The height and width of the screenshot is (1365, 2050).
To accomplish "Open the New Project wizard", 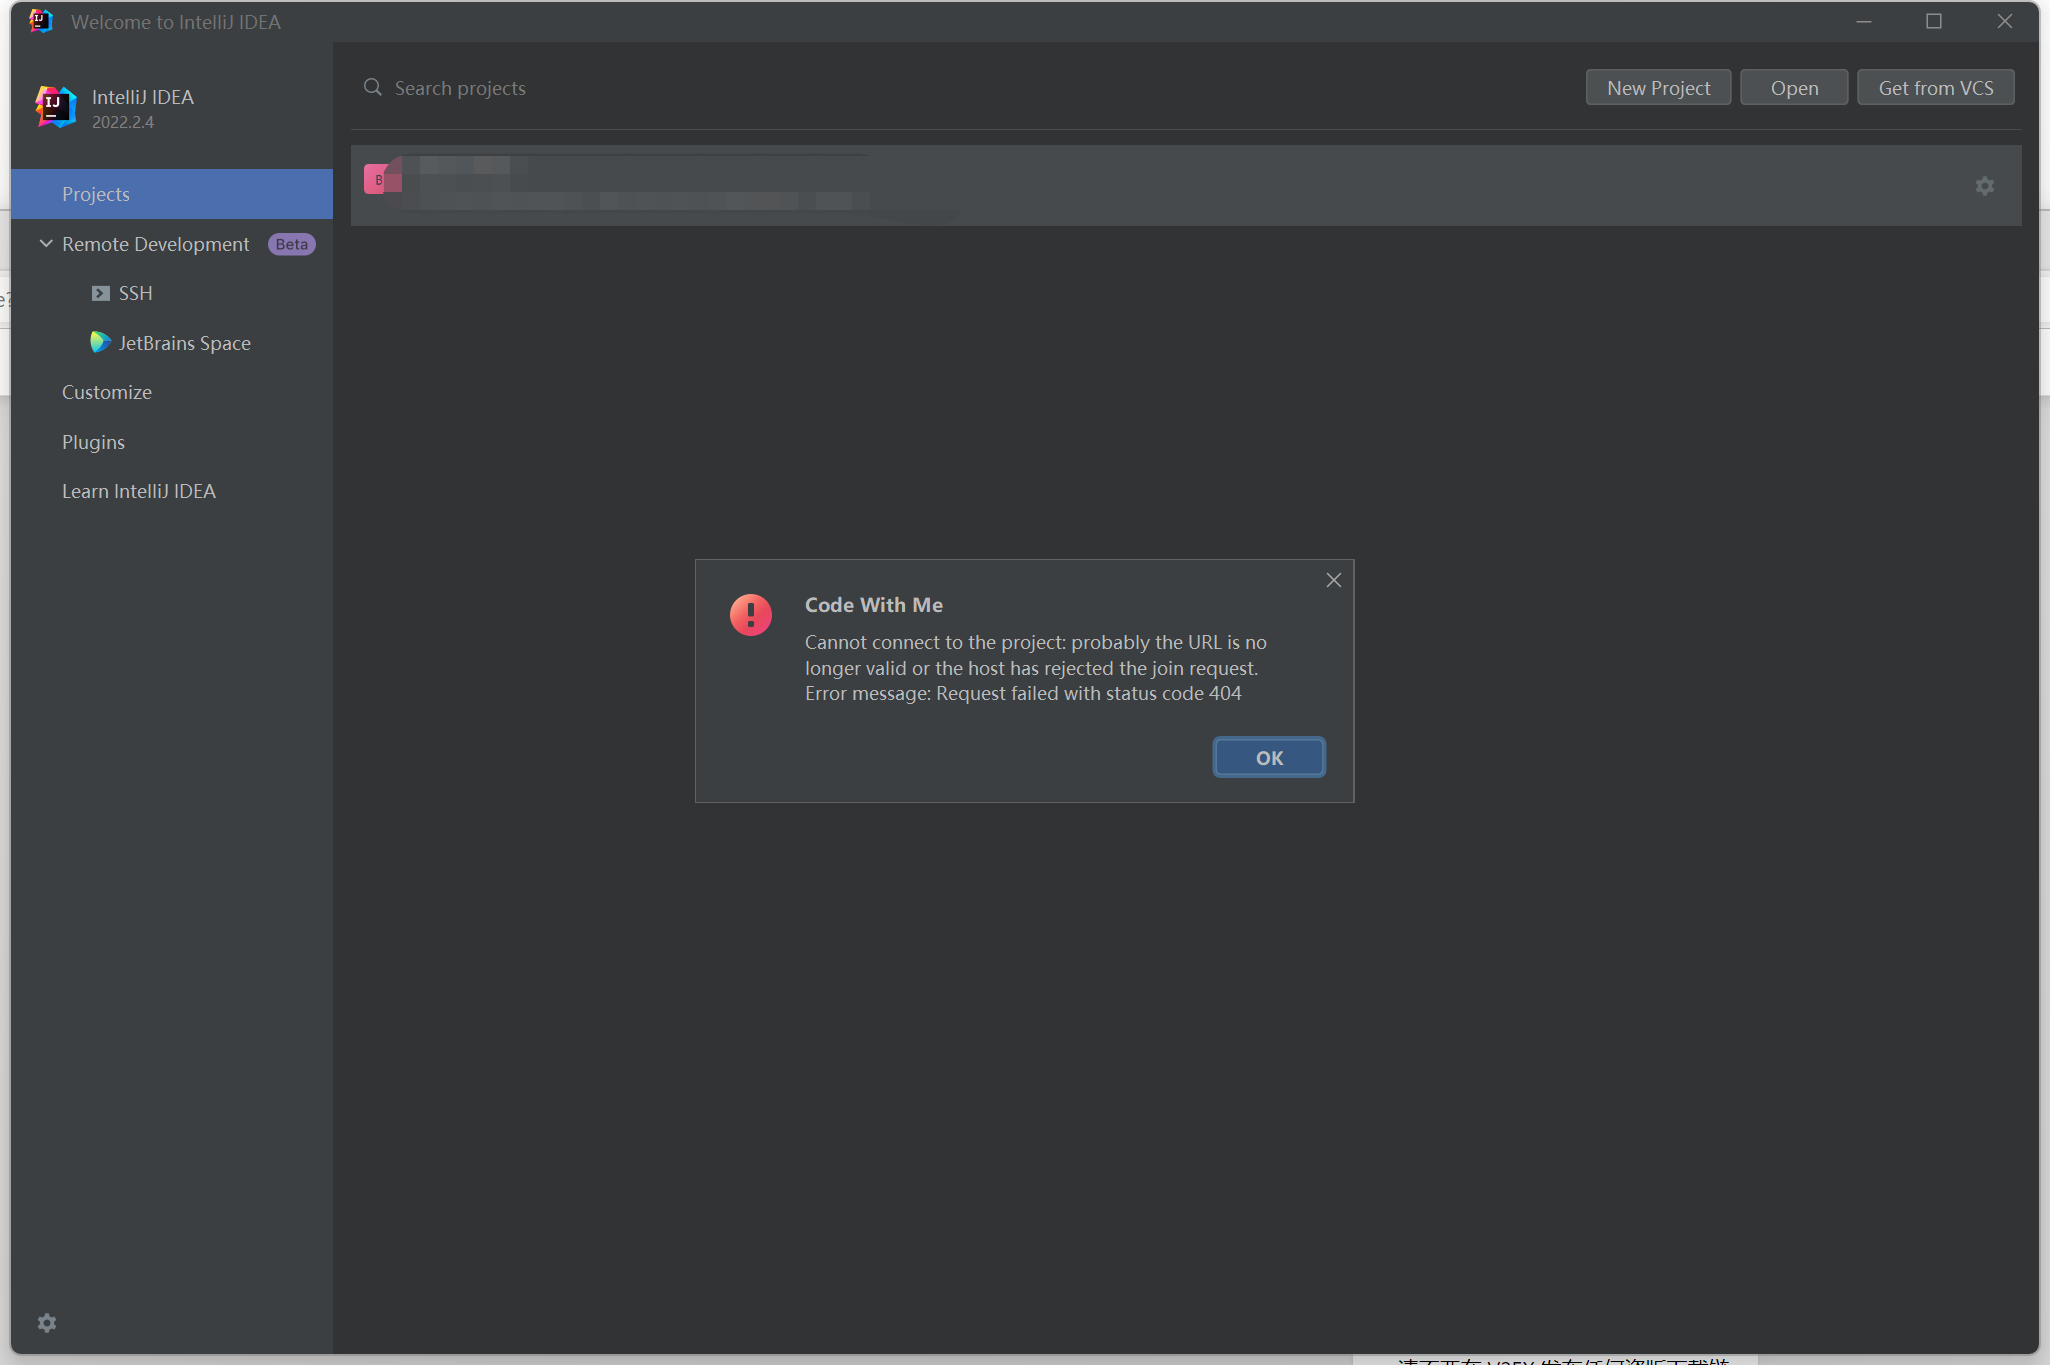I will pos(1658,88).
